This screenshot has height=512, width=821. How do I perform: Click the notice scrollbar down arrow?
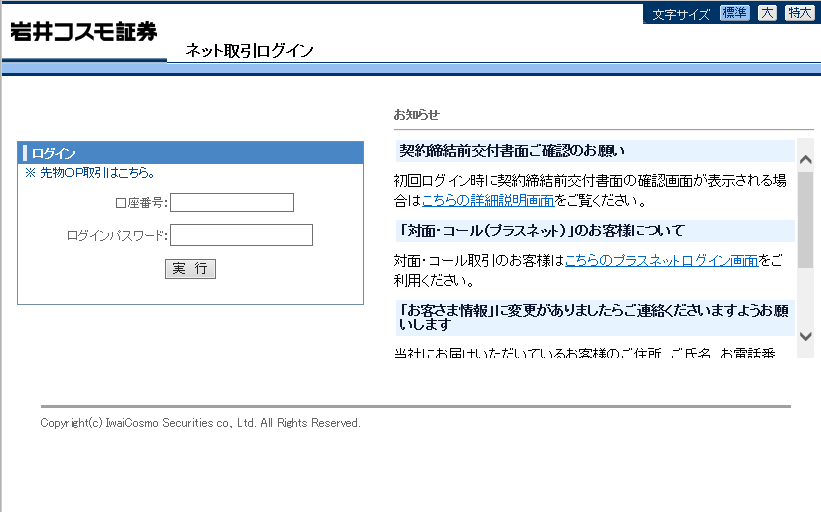(805, 337)
